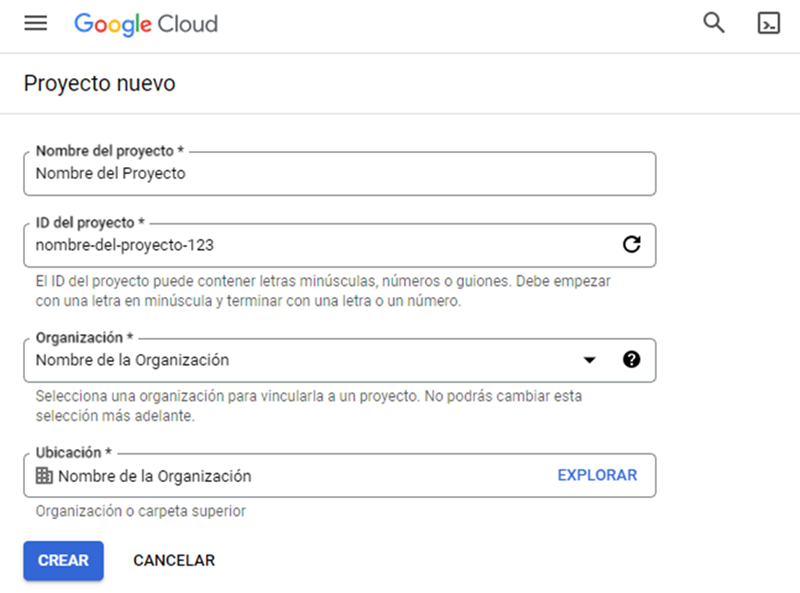
Task: Open the Organización help question mark
Action: pos(631,360)
